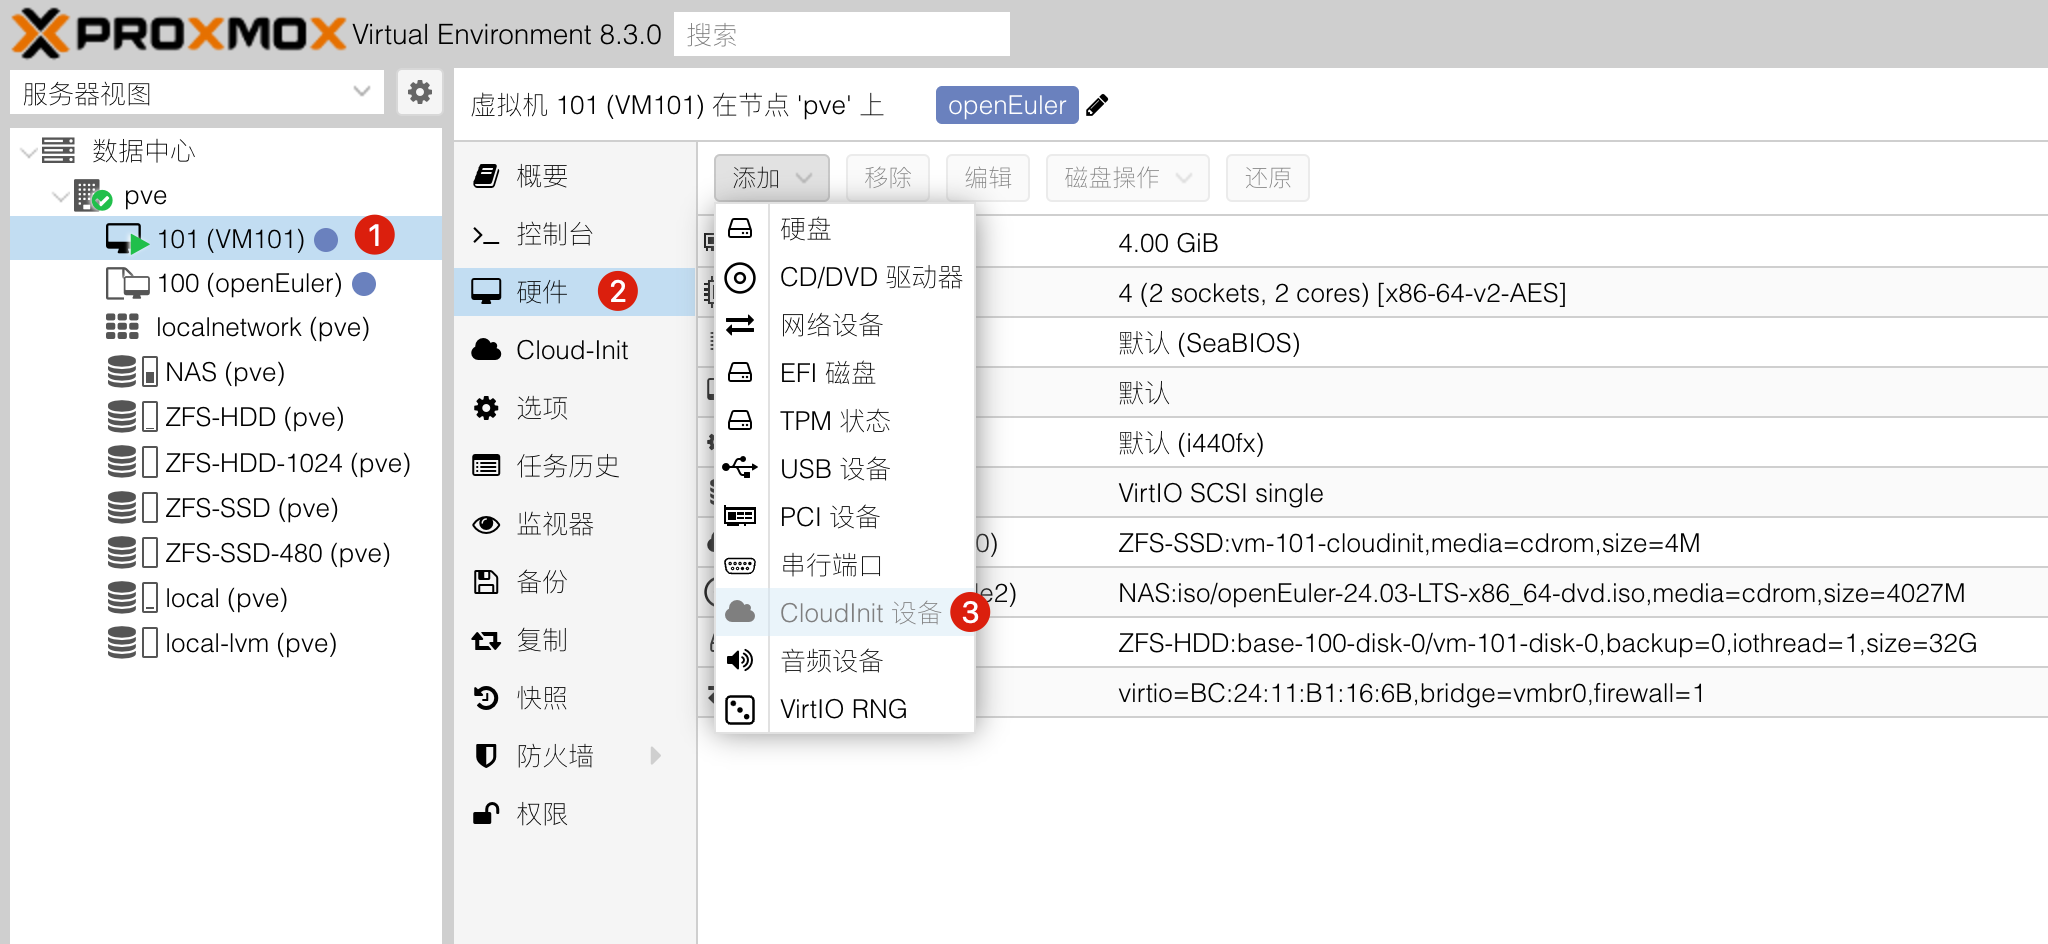Viewport: 2048px width, 944px height.
Task: Click the 备份 floppy disk icon
Action: click(486, 582)
